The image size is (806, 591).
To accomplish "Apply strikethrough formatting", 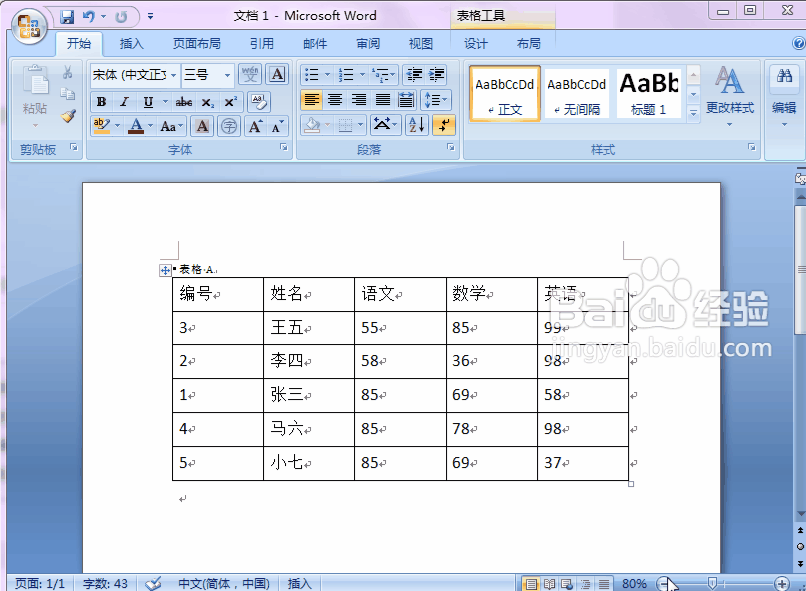I will [184, 101].
